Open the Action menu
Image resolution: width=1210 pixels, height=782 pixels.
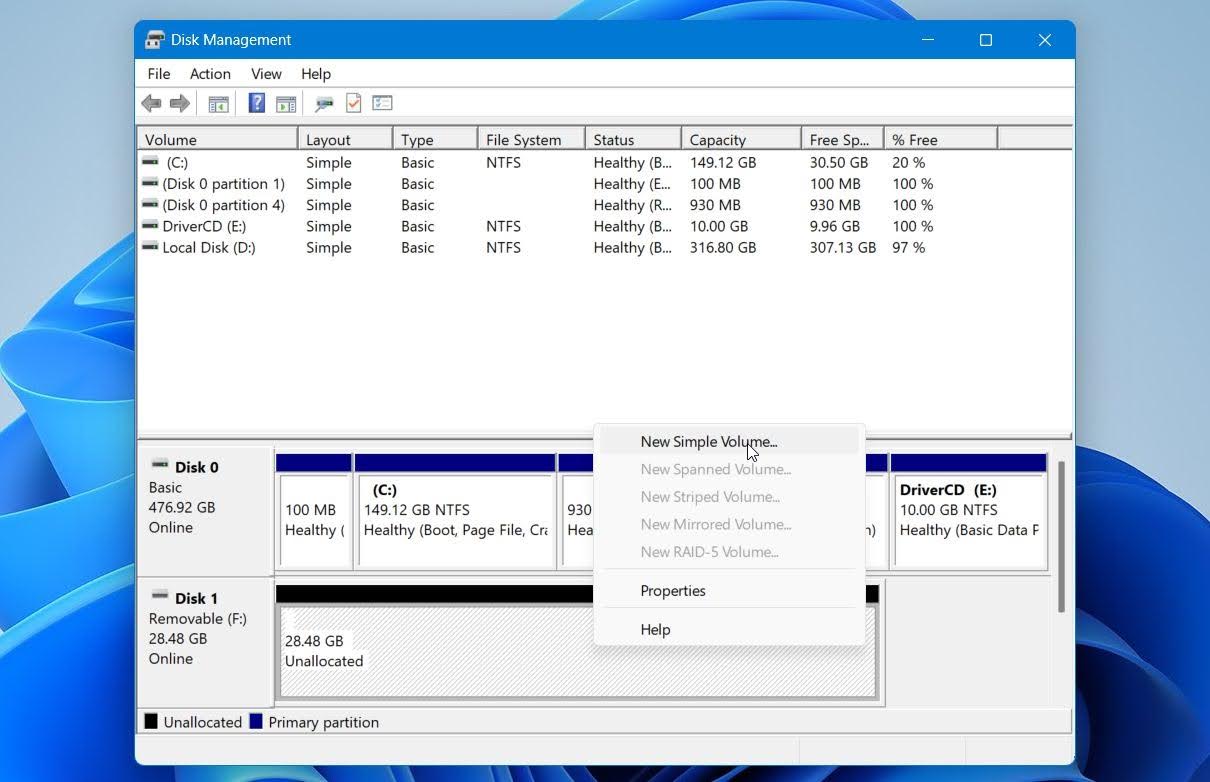(210, 74)
